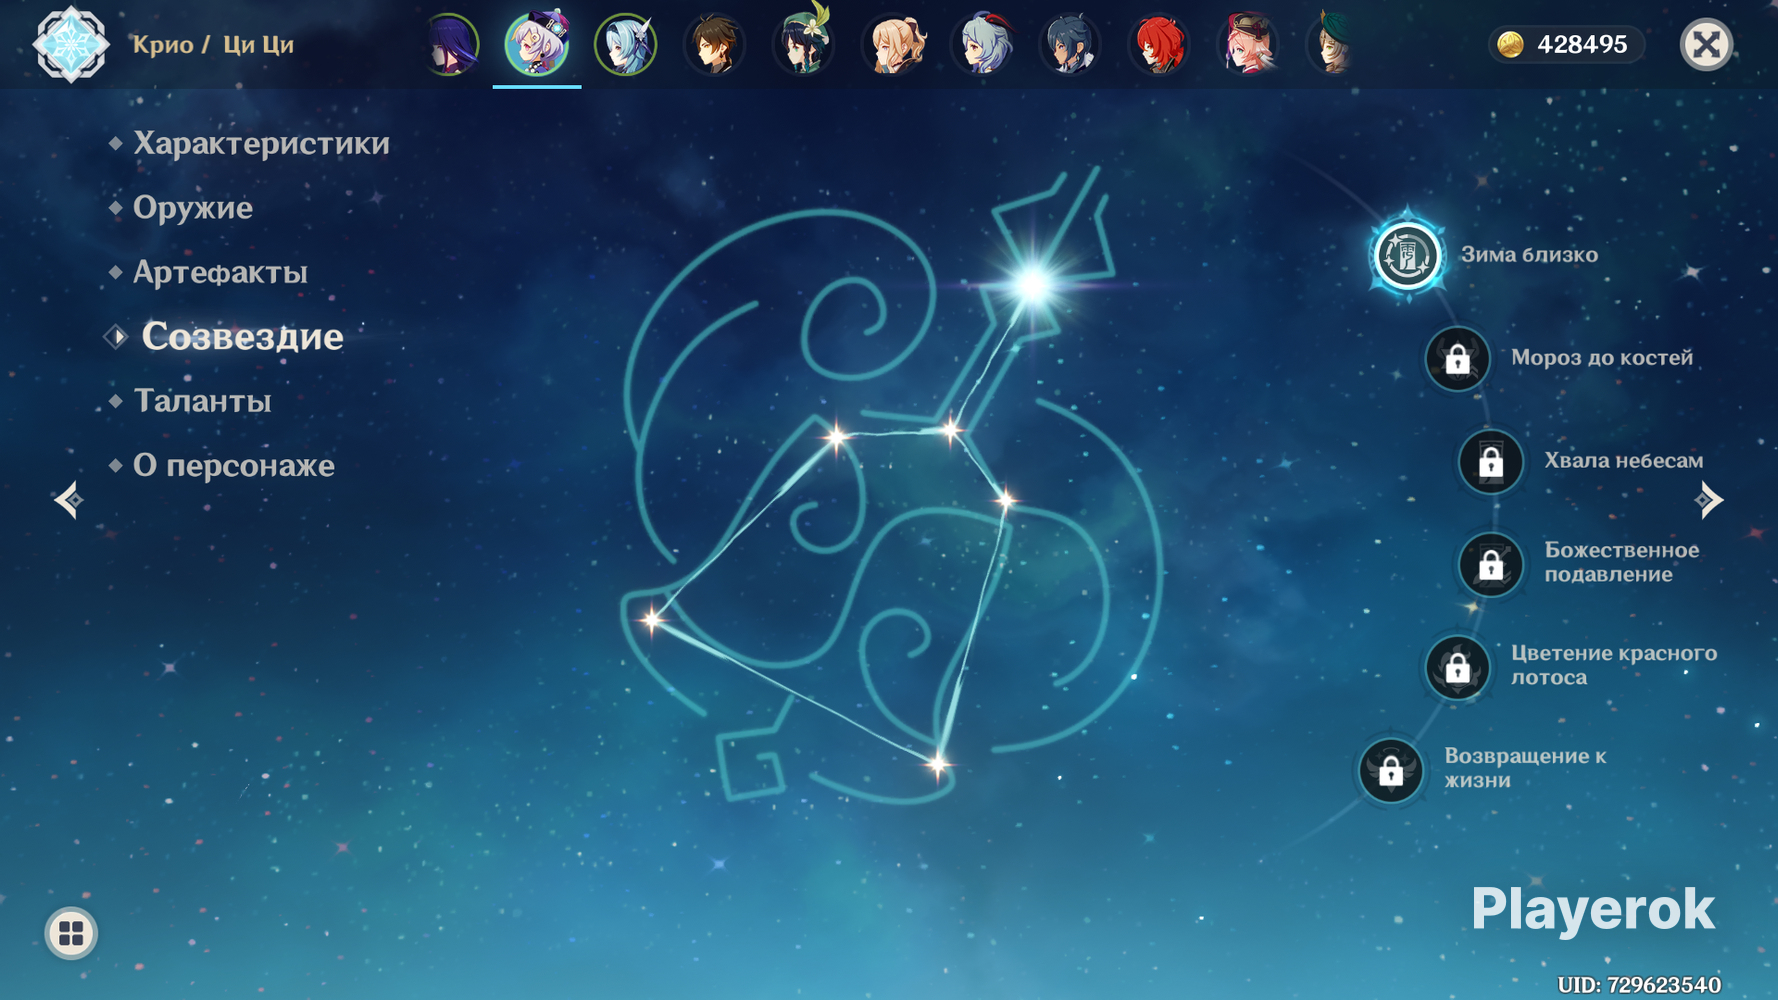Click the 'Божественное подавление' label text
Viewport: 1778px width, 1000px height.
pyautogui.click(x=1622, y=562)
